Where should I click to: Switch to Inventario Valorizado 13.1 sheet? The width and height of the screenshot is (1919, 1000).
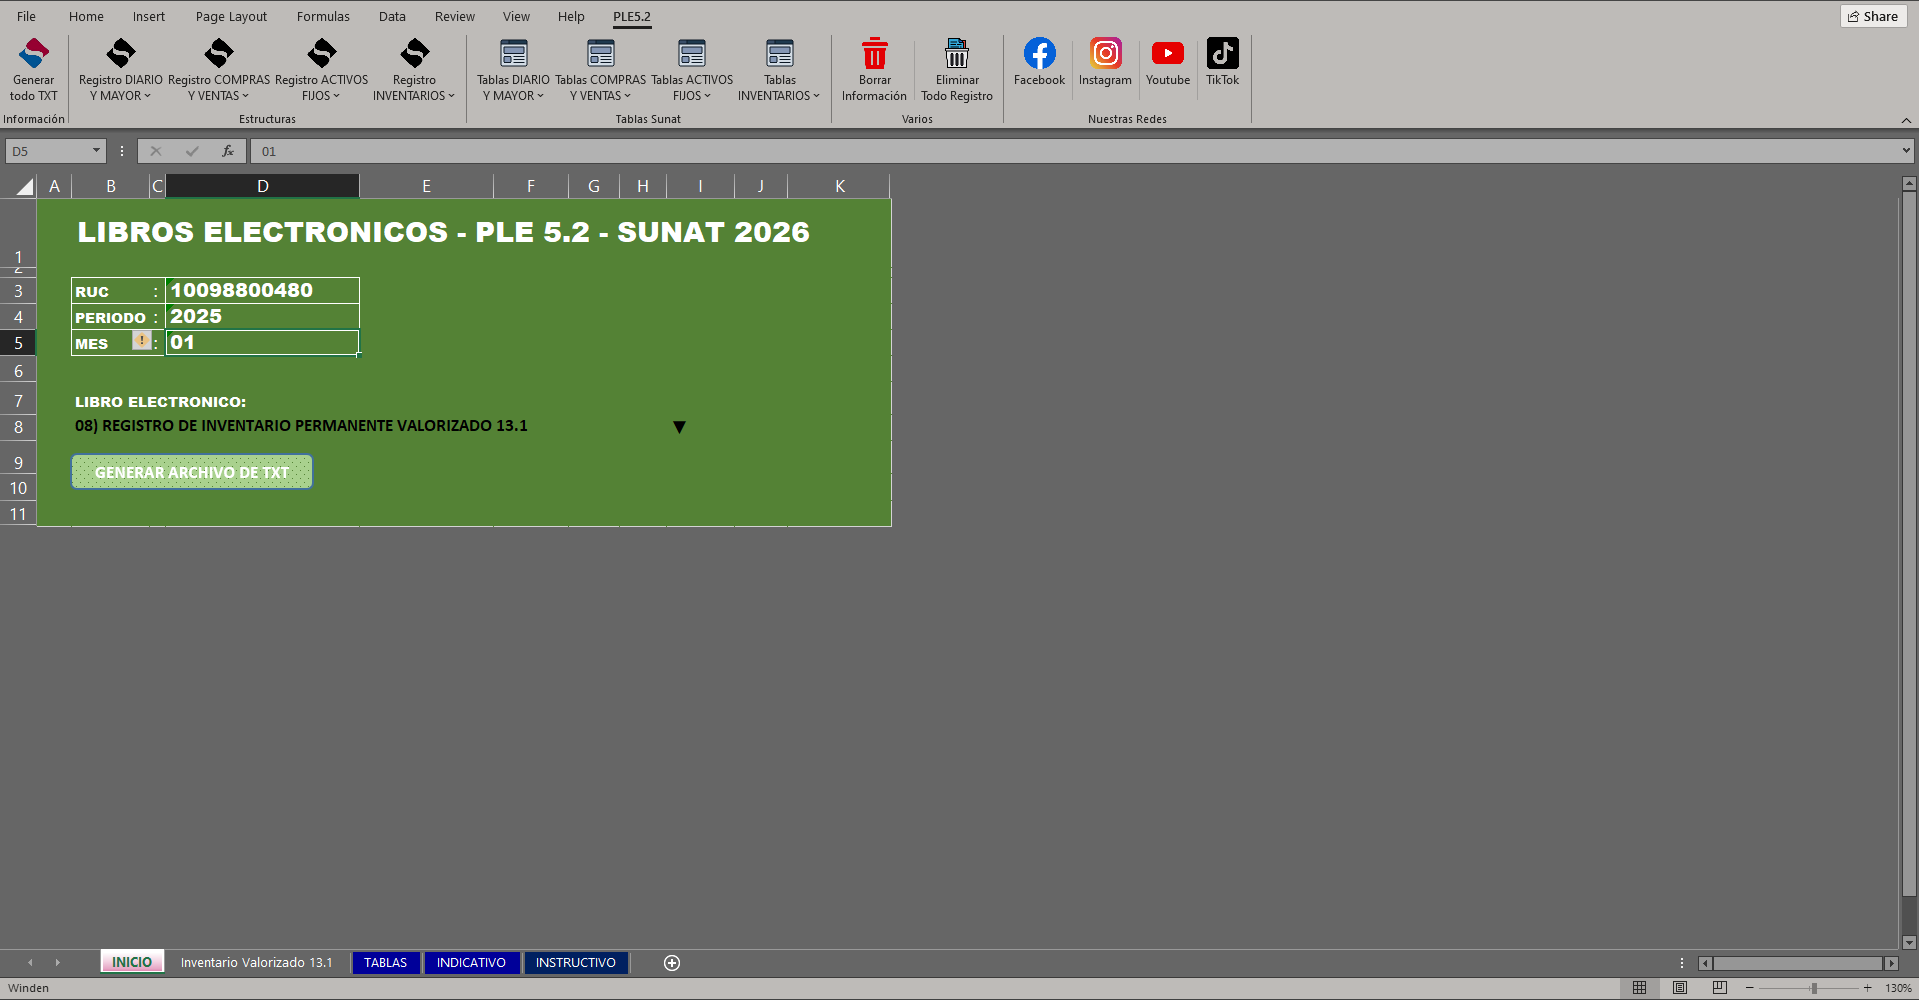pyautogui.click(x=256, y=962)
